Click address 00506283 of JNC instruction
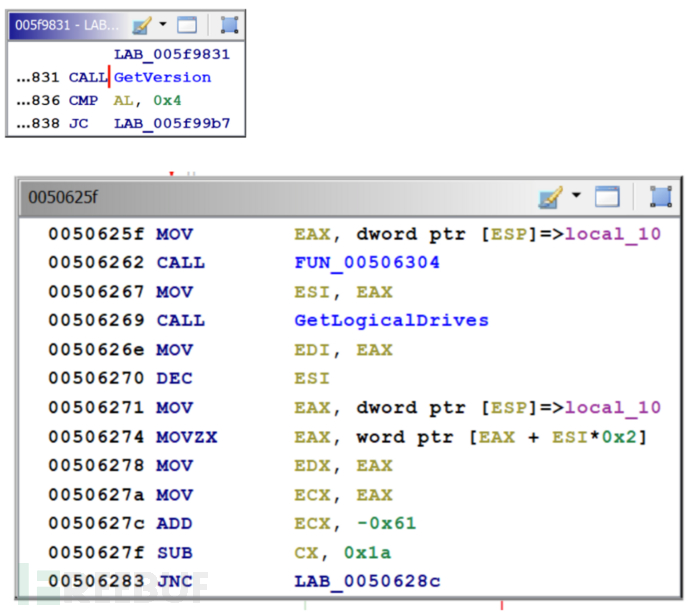Image resolution: width=690 pixels, height=612 pixels. pyautogui.click(x=96, y=582)
